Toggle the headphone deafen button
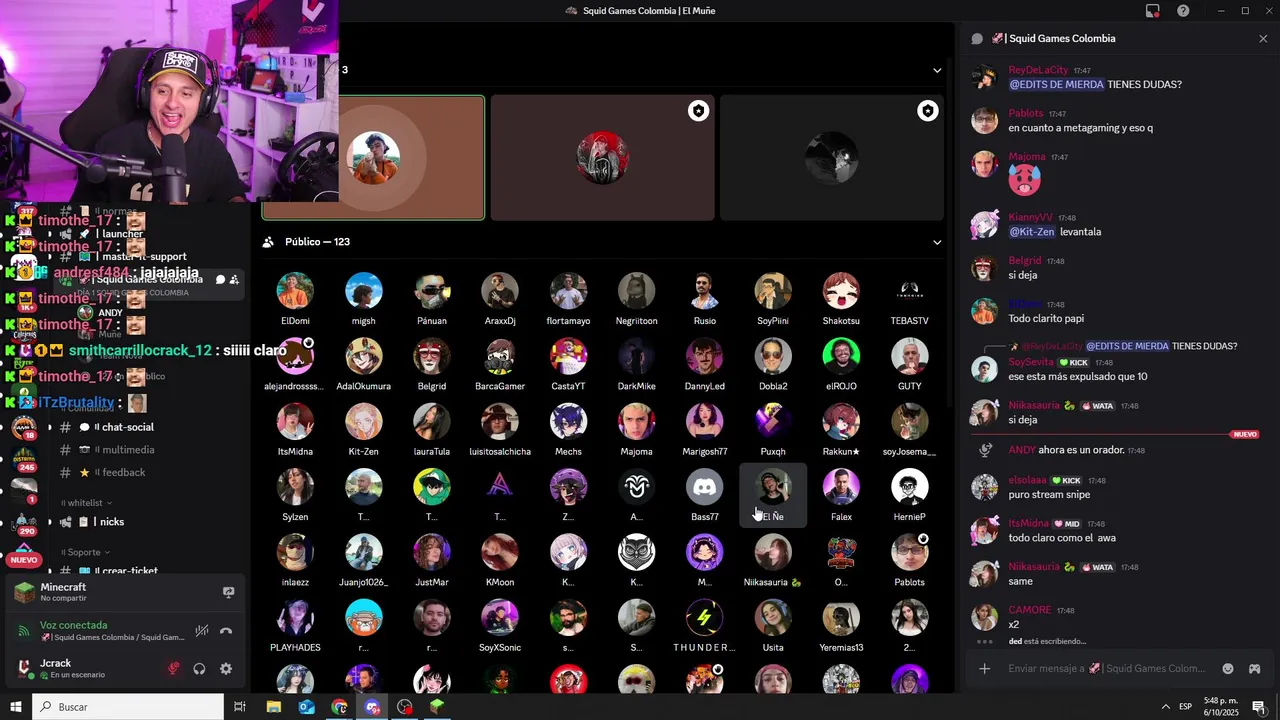1280x720 pixels. [199, 669]
